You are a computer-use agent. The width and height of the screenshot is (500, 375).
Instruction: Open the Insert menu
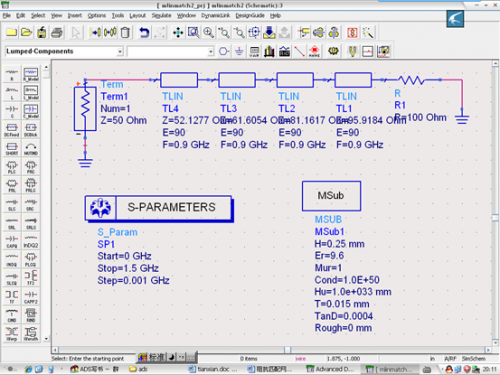75,16
